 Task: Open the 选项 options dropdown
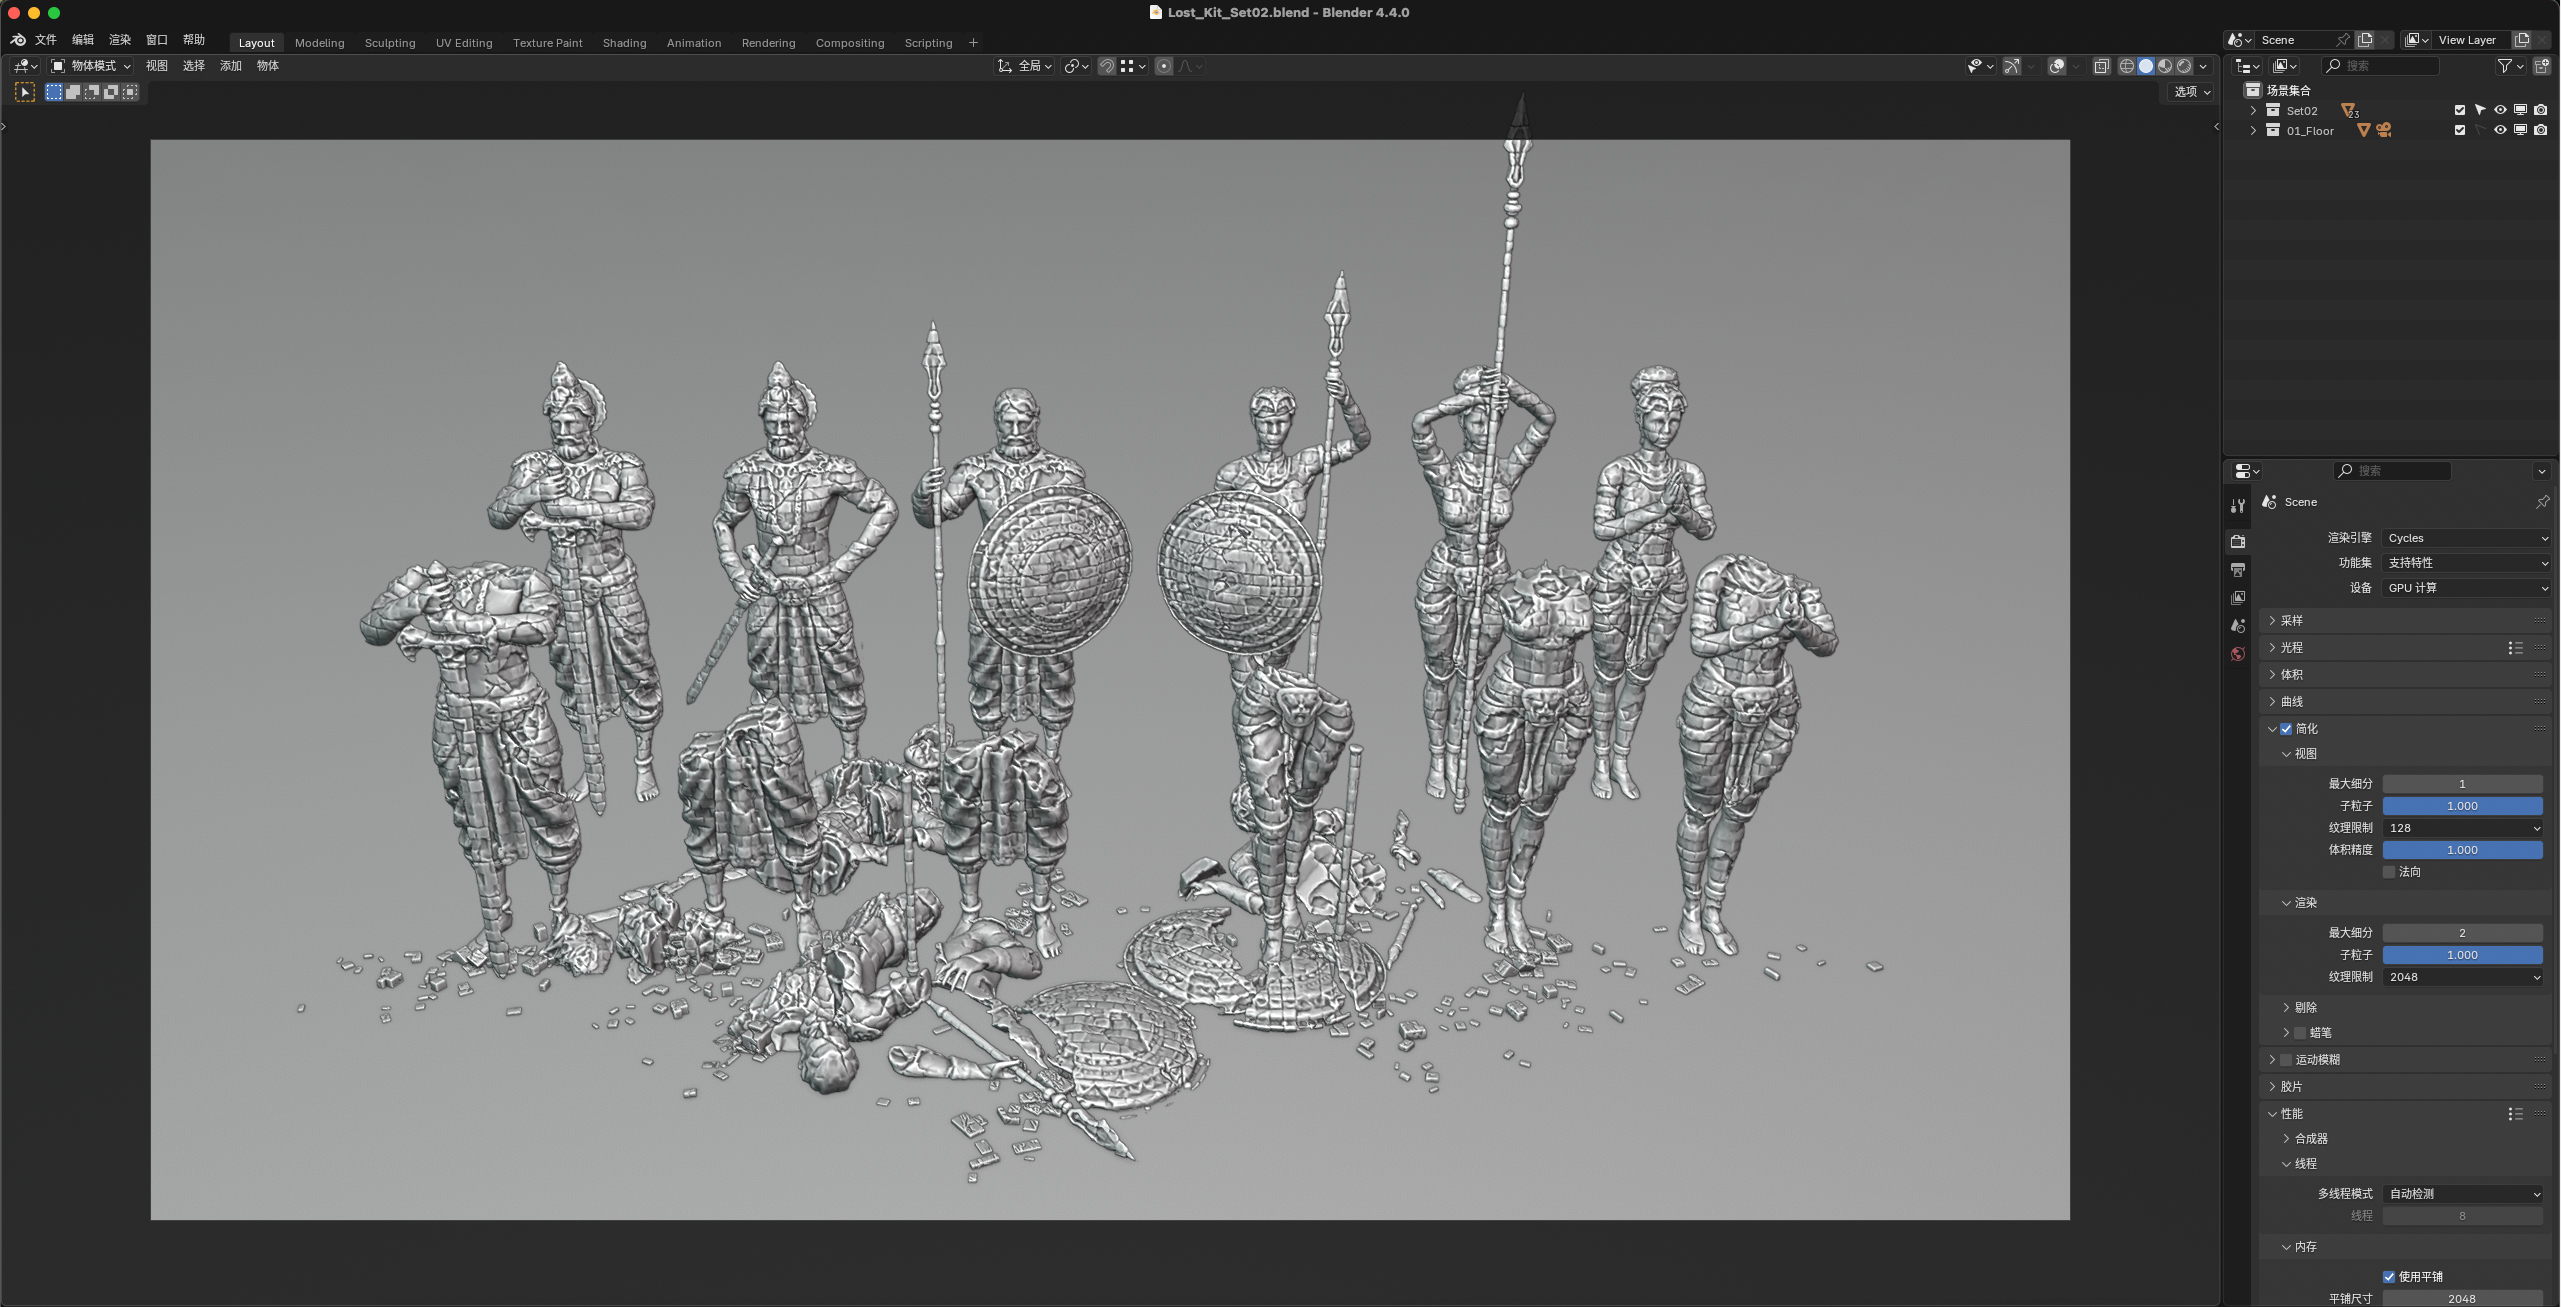(x=2192, y=92)
